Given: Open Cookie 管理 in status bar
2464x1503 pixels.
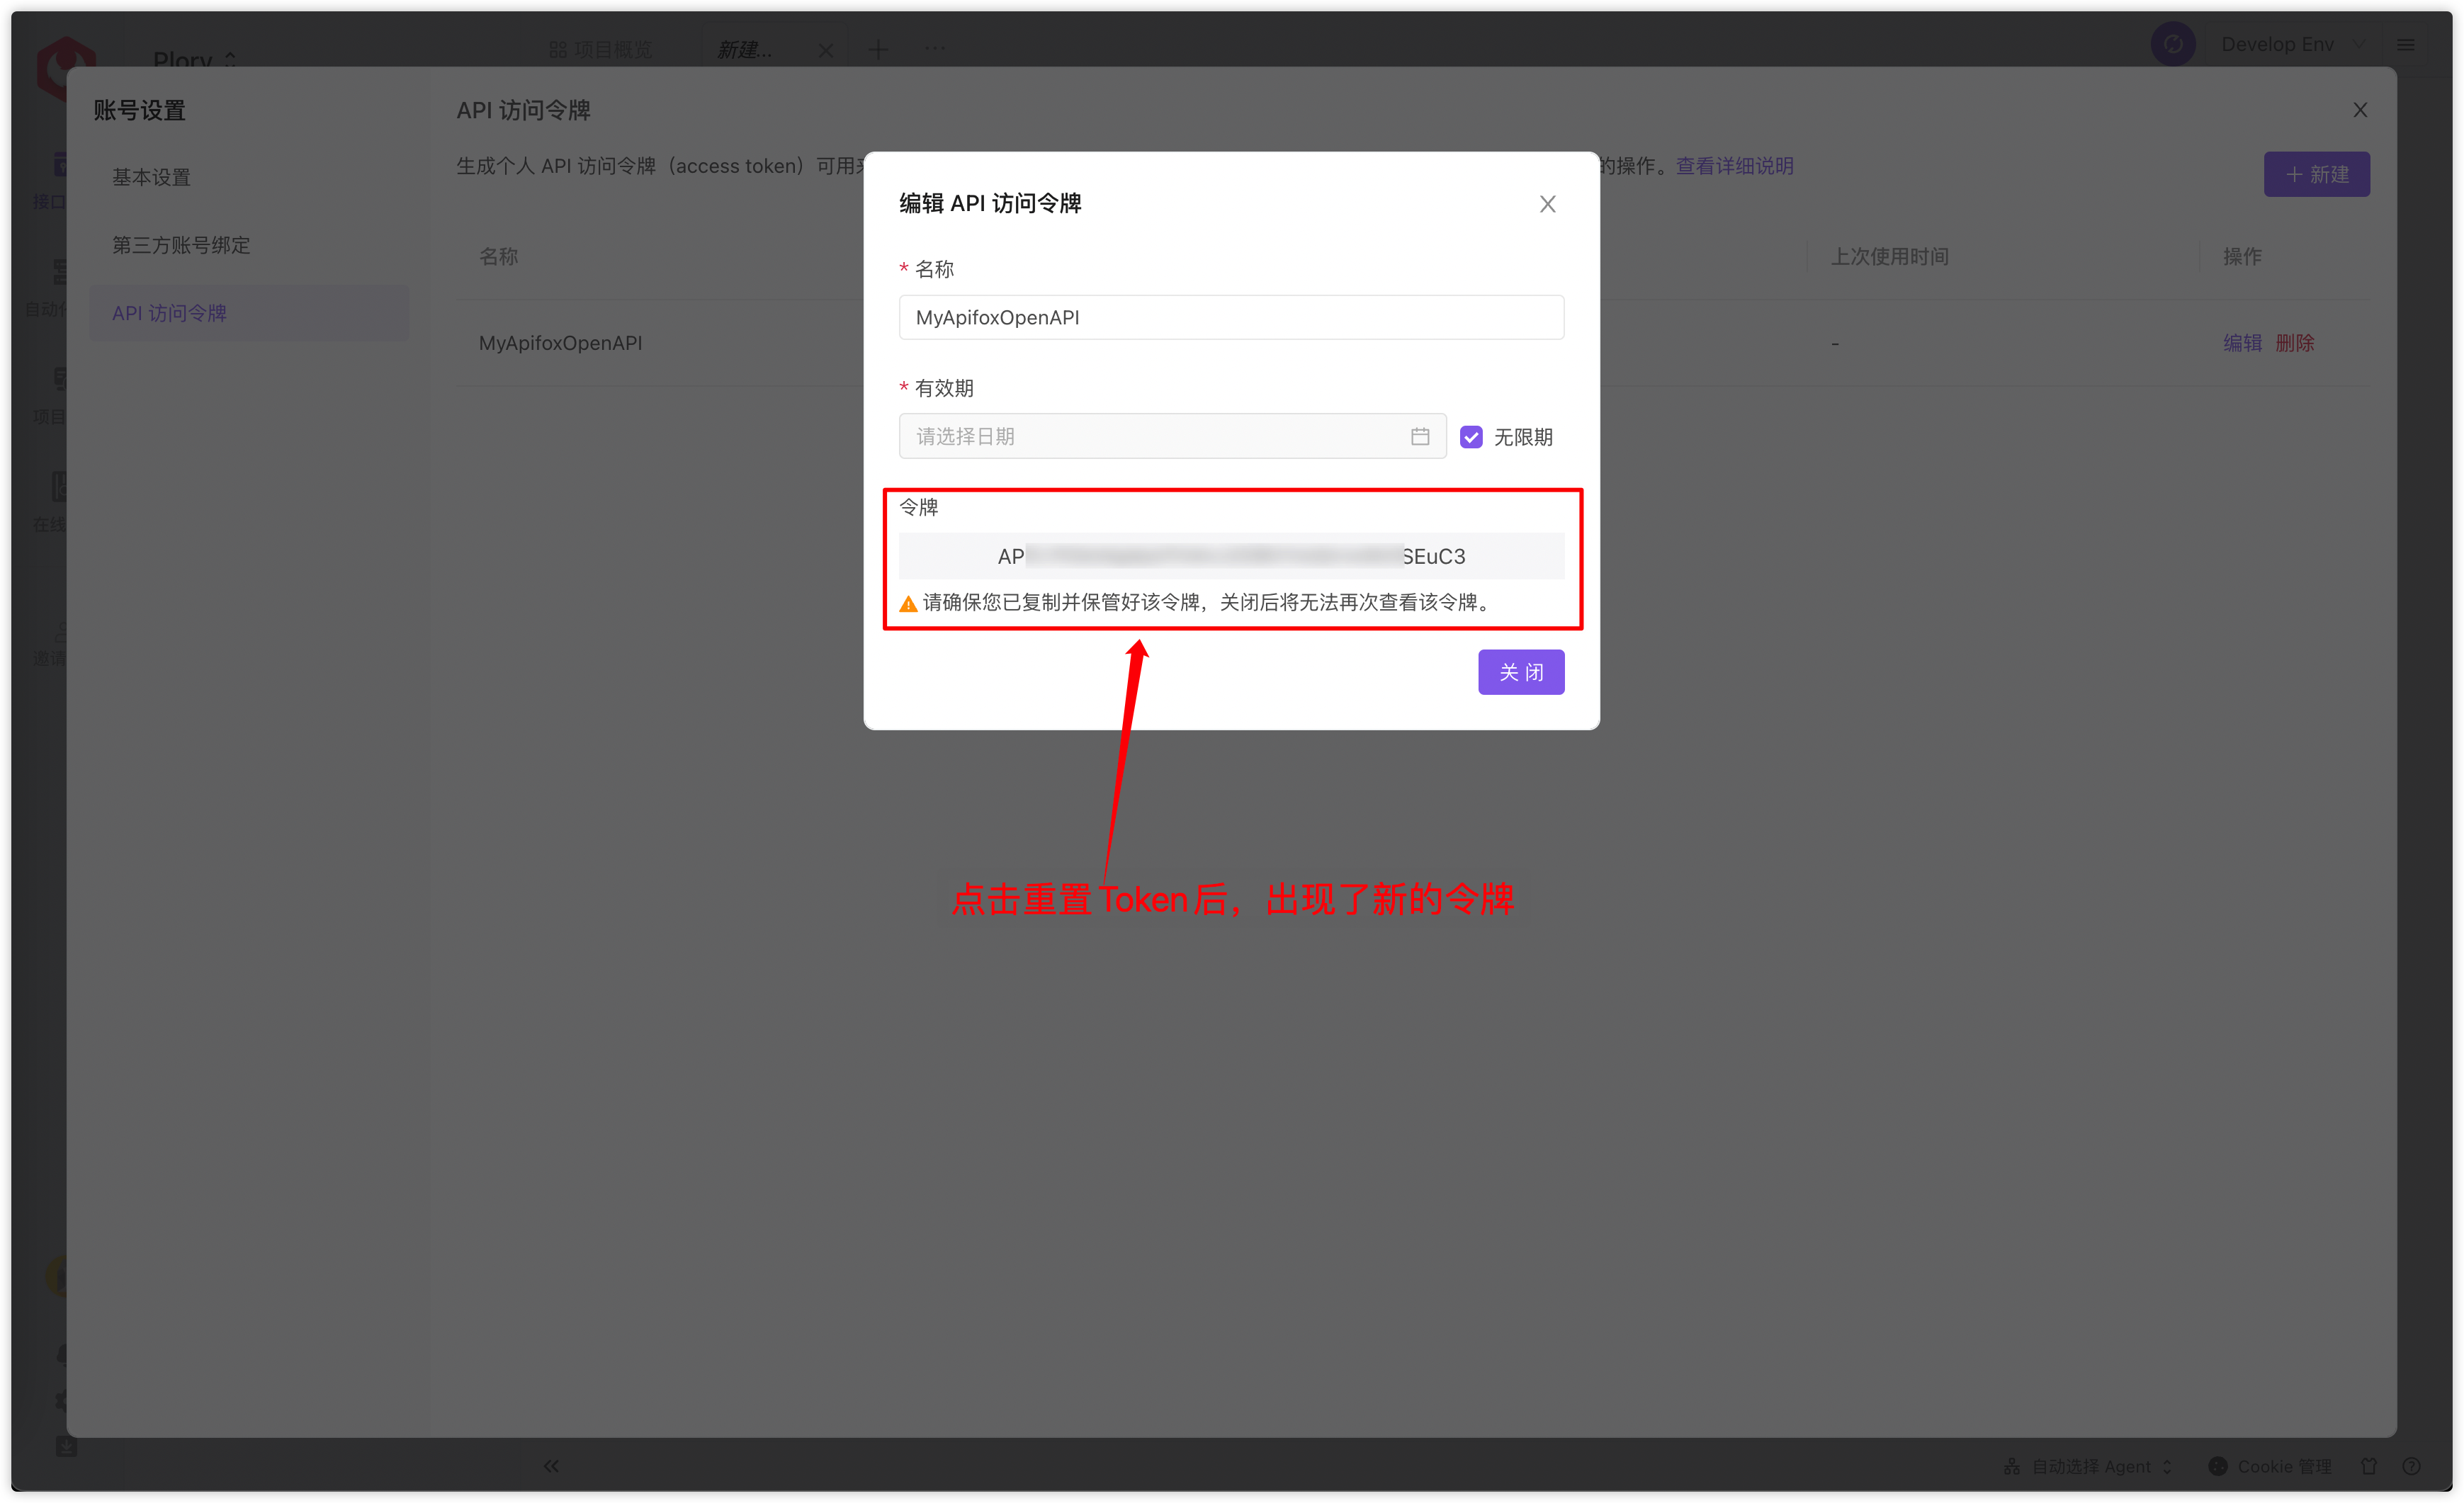Looking at the screenshot, I should [2269, 1466].
